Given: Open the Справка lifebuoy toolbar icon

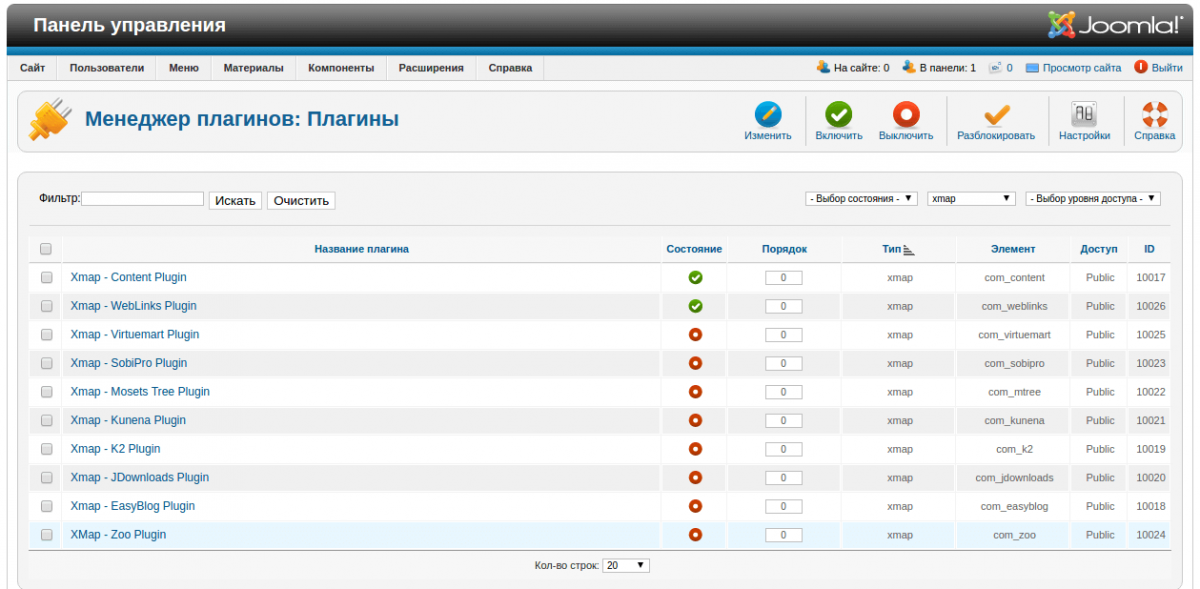Looking at the screenshot, I should click(x=1154, y=114).
